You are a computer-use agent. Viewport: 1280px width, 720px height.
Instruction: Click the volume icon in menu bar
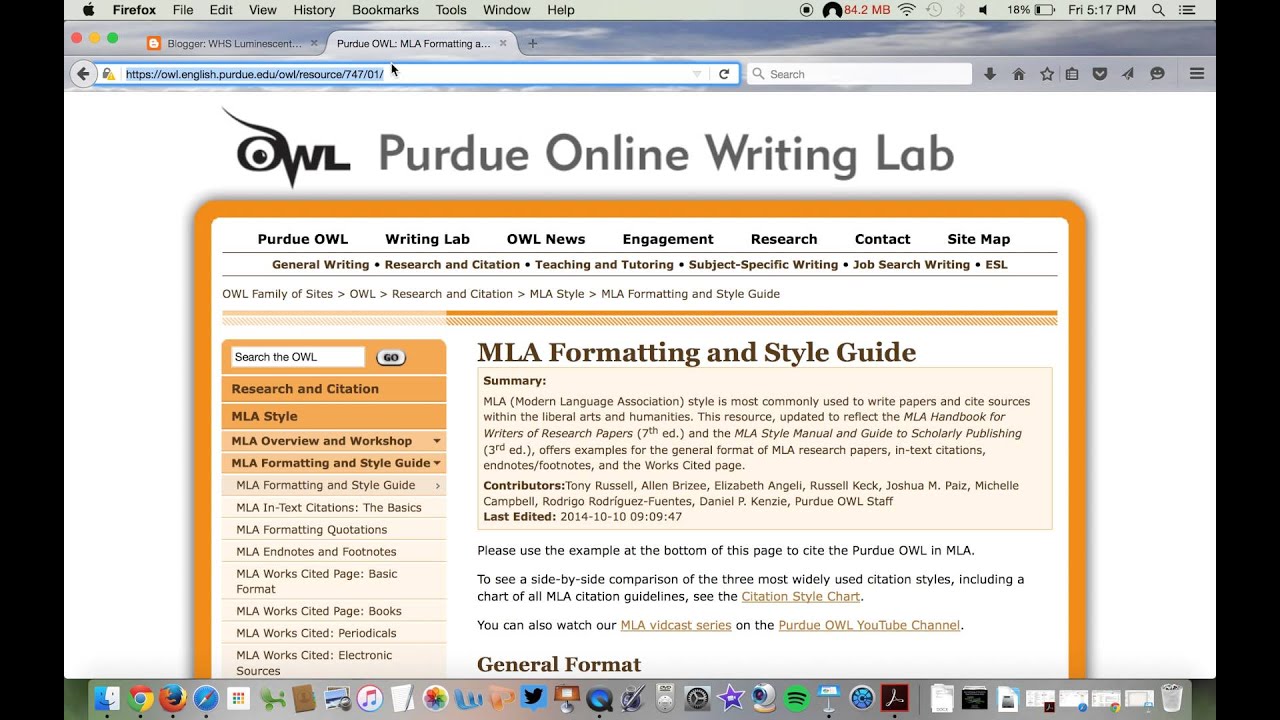983,10
